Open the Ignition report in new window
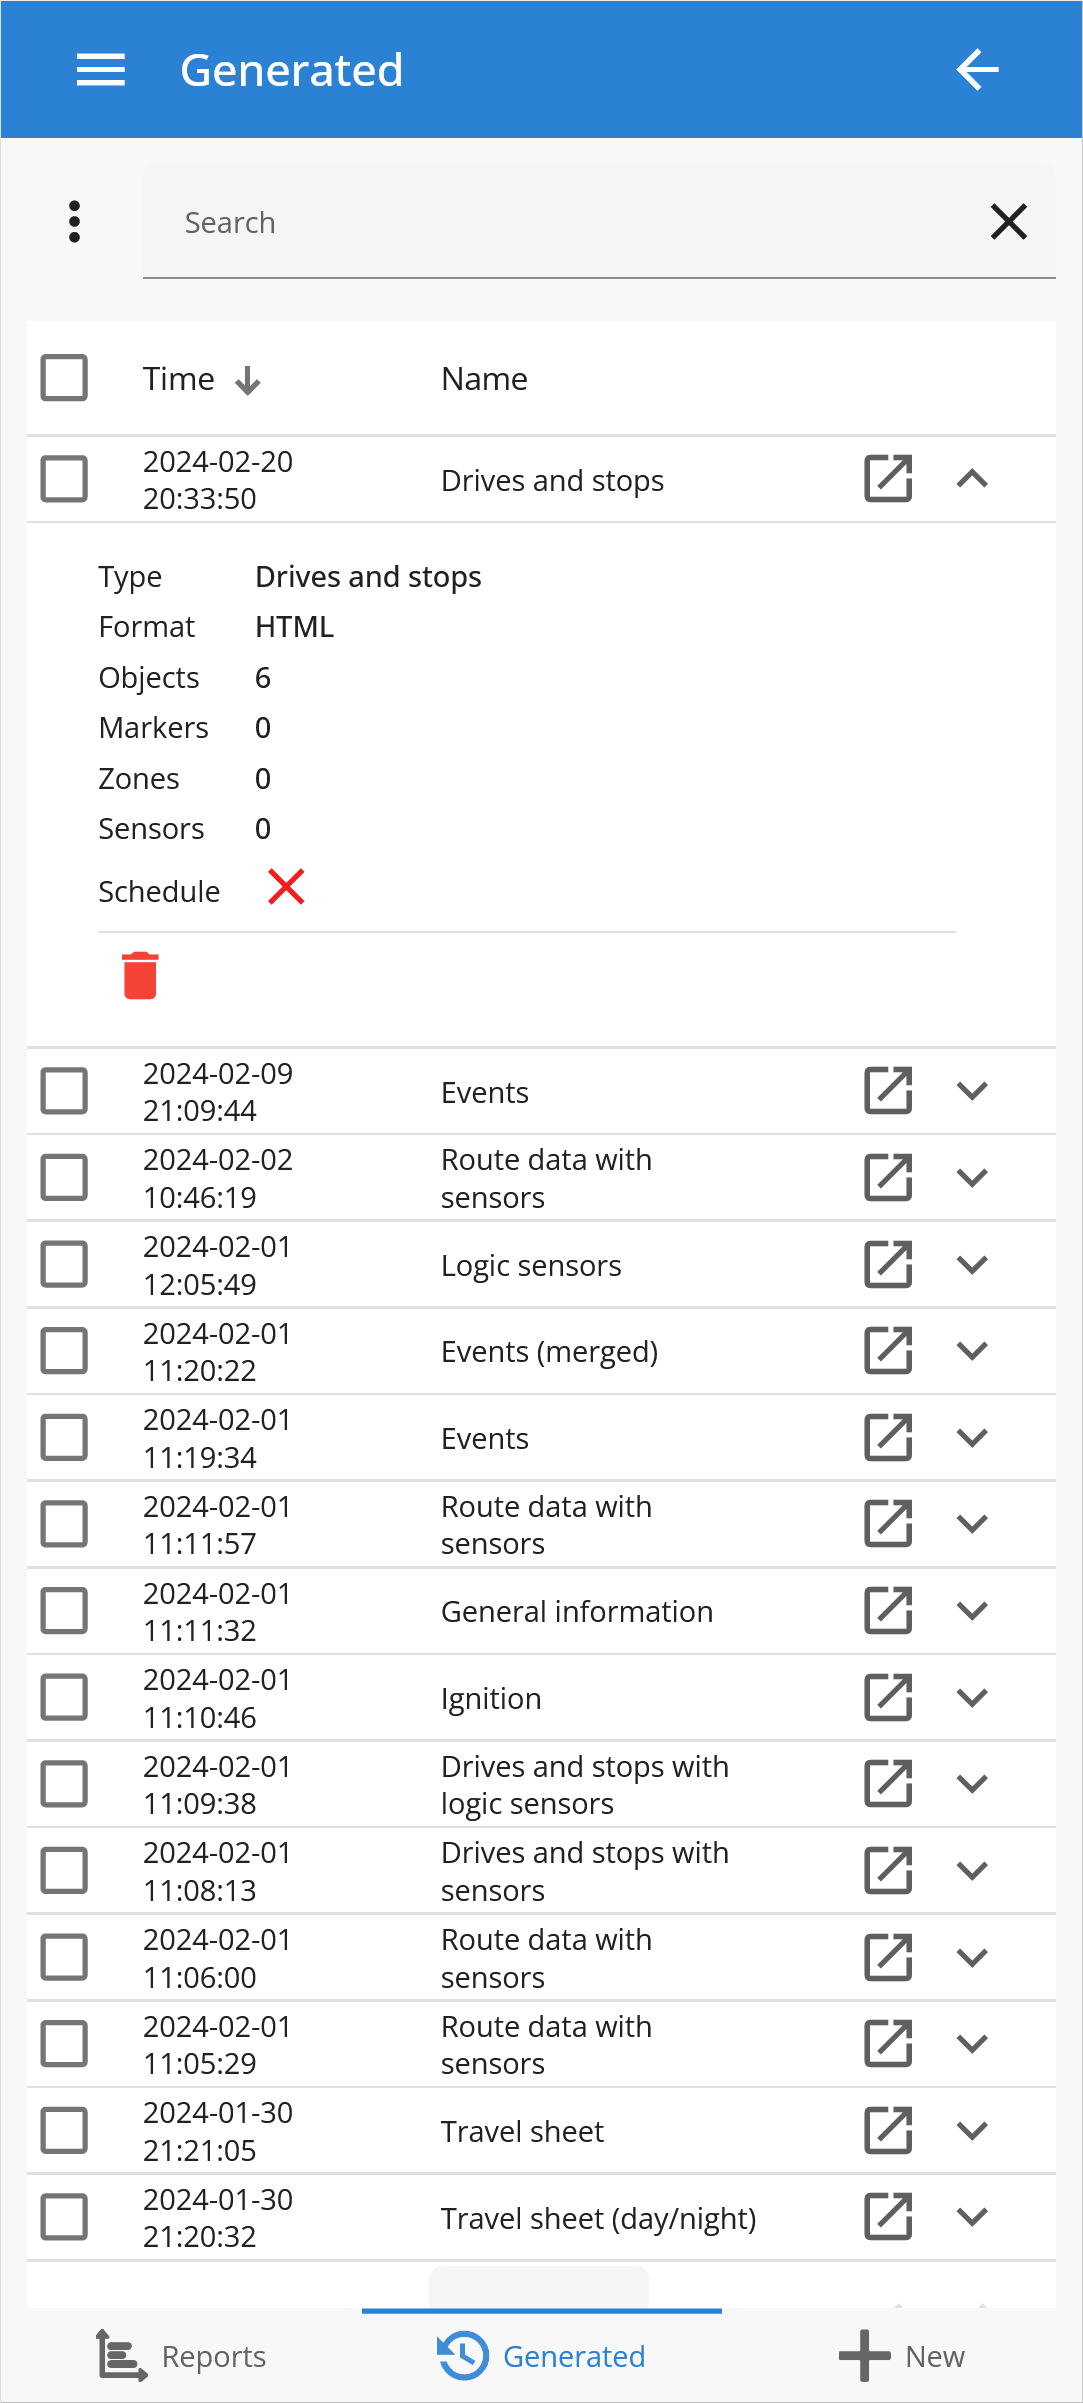This screenshot has width=1083, height=2403. (x=888, y=1698)
